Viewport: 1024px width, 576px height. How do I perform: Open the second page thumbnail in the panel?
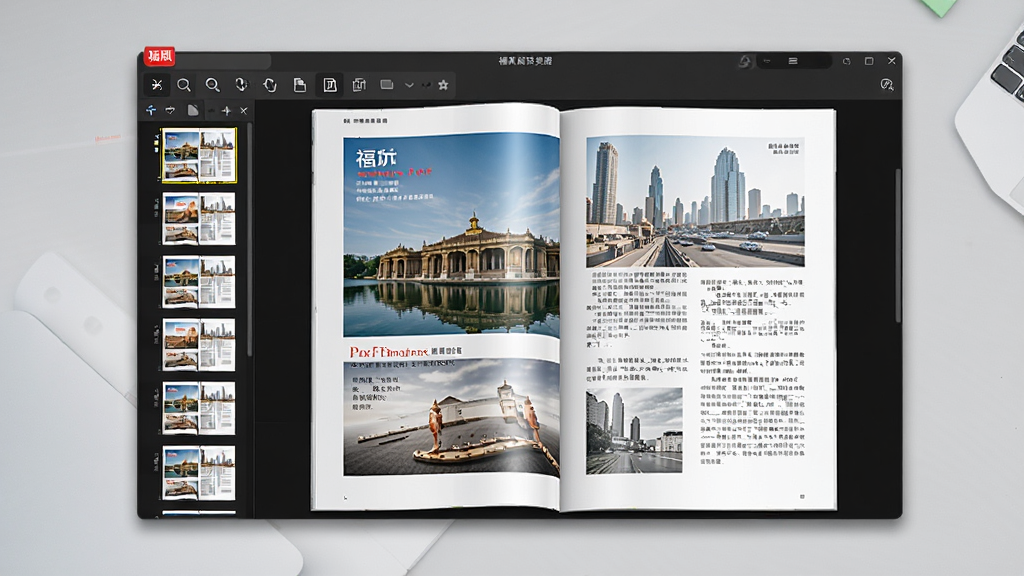pyautogui.click(x=199, y=218)
